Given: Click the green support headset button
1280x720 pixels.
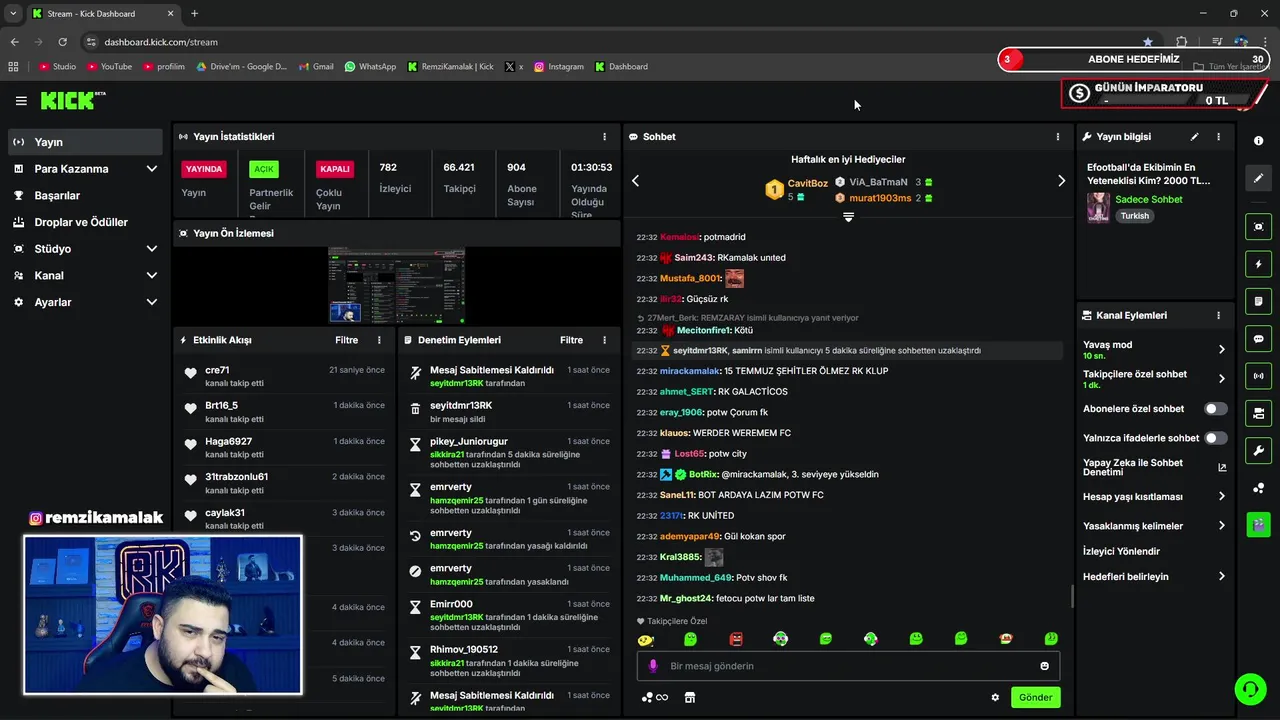Looking at the screenshot, I should pyautogui.click(x=1249, y=689).
